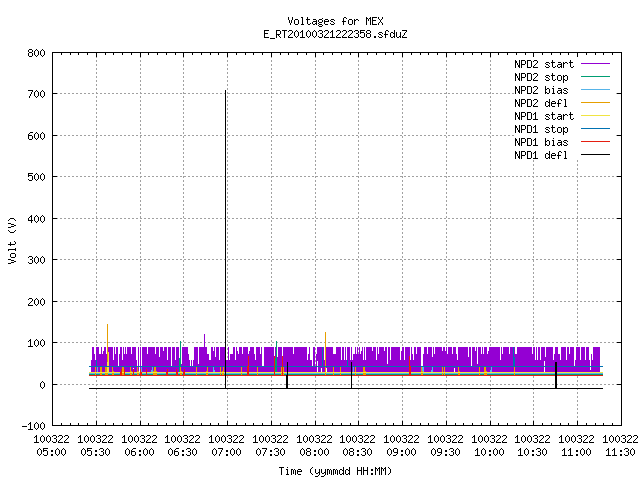Click the black NPD1 defl legend line
640x480 pixels.
coord(595,155)
